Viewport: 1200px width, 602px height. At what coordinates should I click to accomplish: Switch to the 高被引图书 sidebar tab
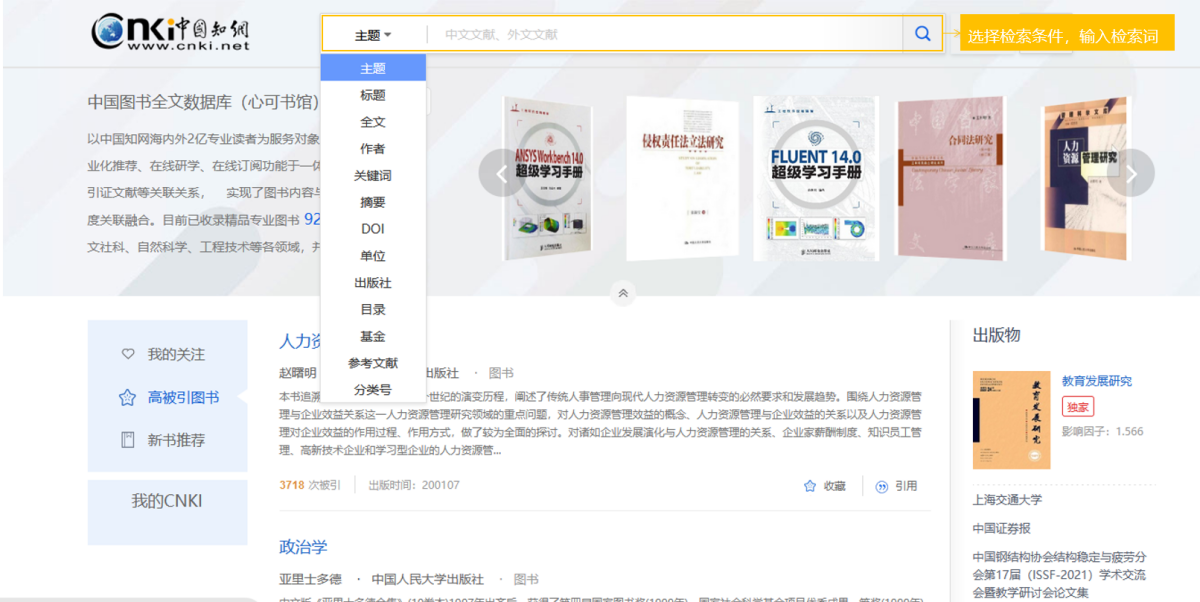183,397
